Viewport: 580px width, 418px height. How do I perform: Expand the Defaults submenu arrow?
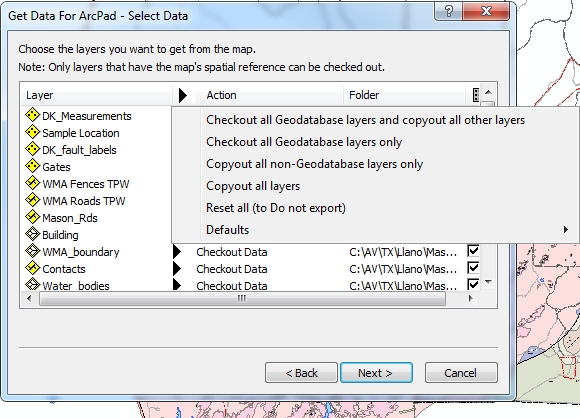pos(566,230)
